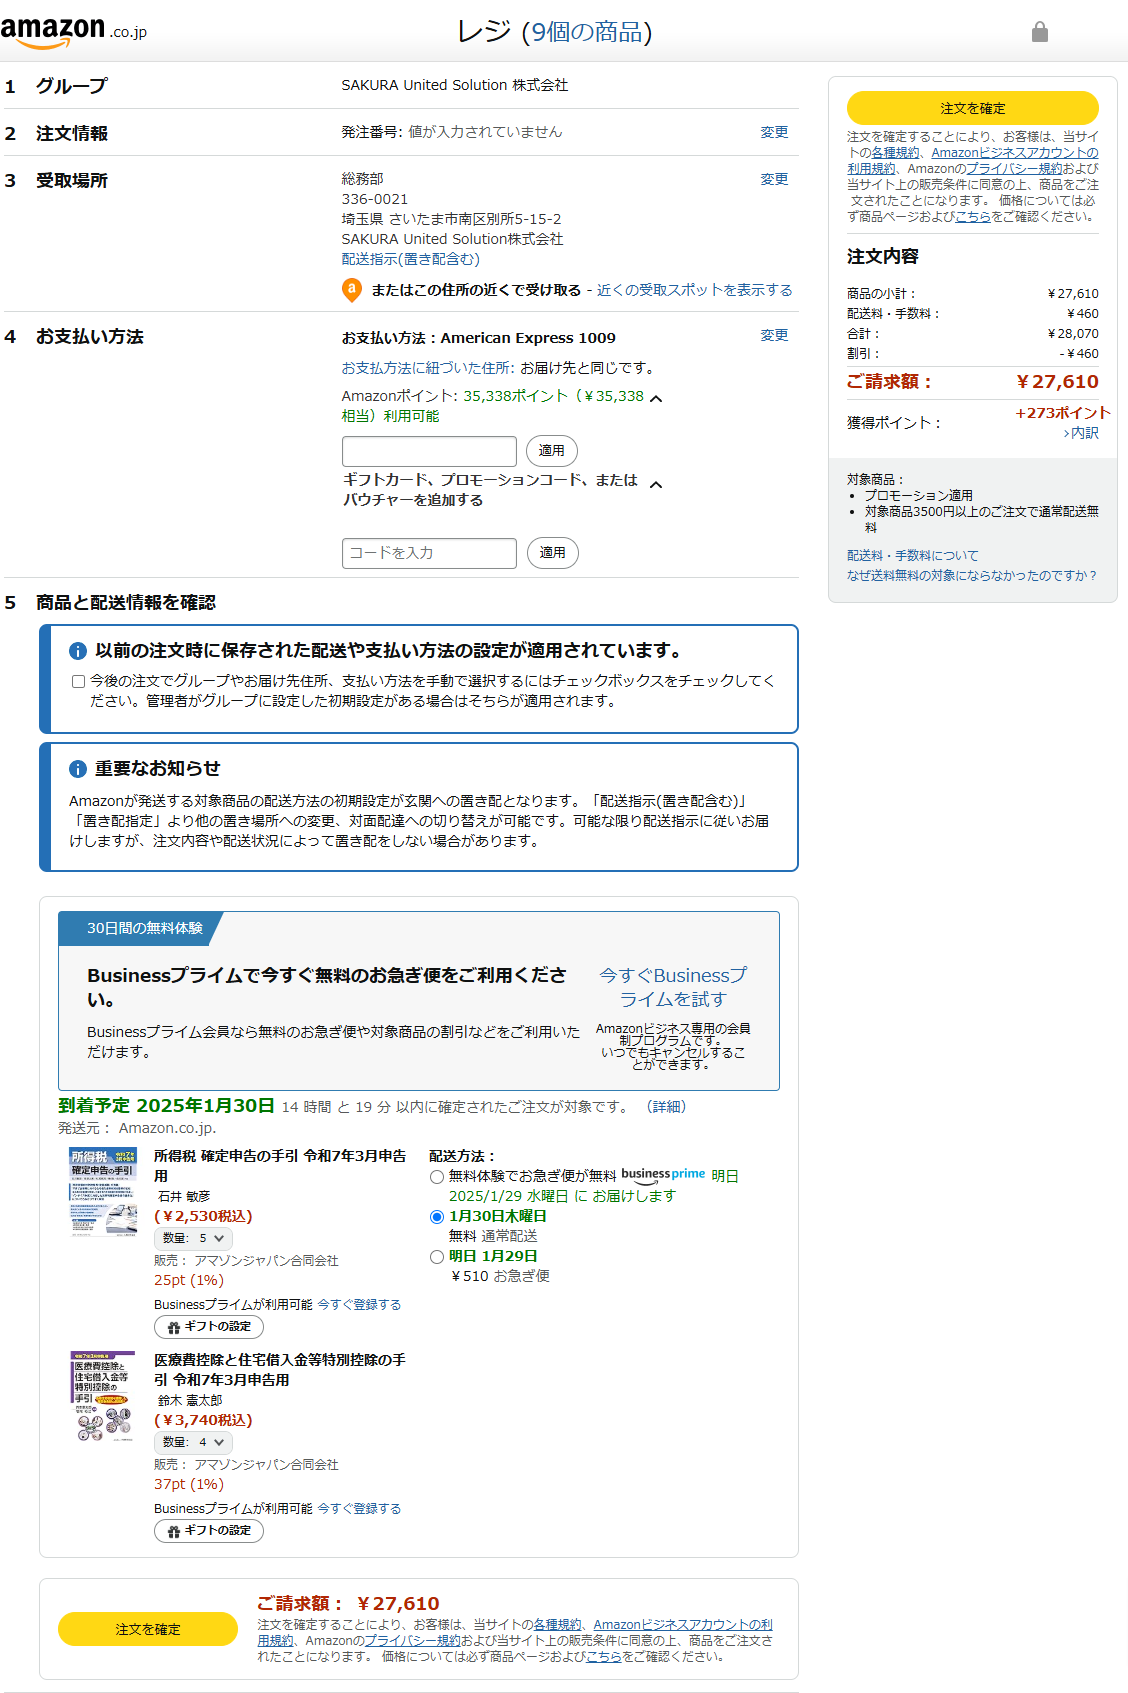Open quantity dropdown for the 所得税 book

click(194, 1238)
